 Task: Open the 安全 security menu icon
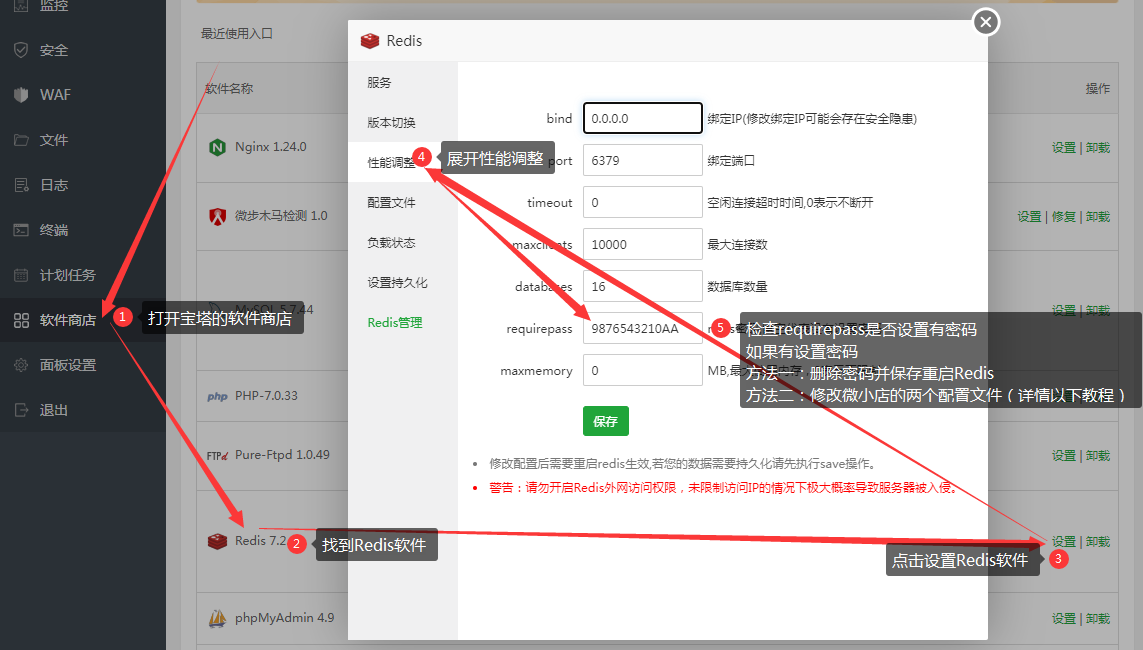21,50
